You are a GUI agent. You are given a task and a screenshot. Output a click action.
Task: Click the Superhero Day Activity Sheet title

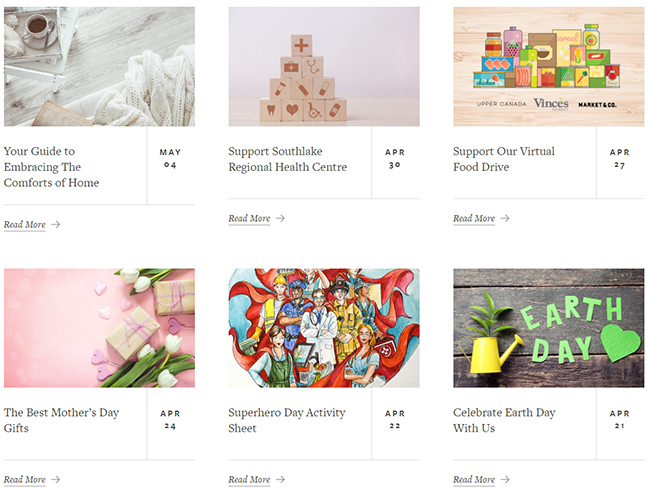coord(287,420)
